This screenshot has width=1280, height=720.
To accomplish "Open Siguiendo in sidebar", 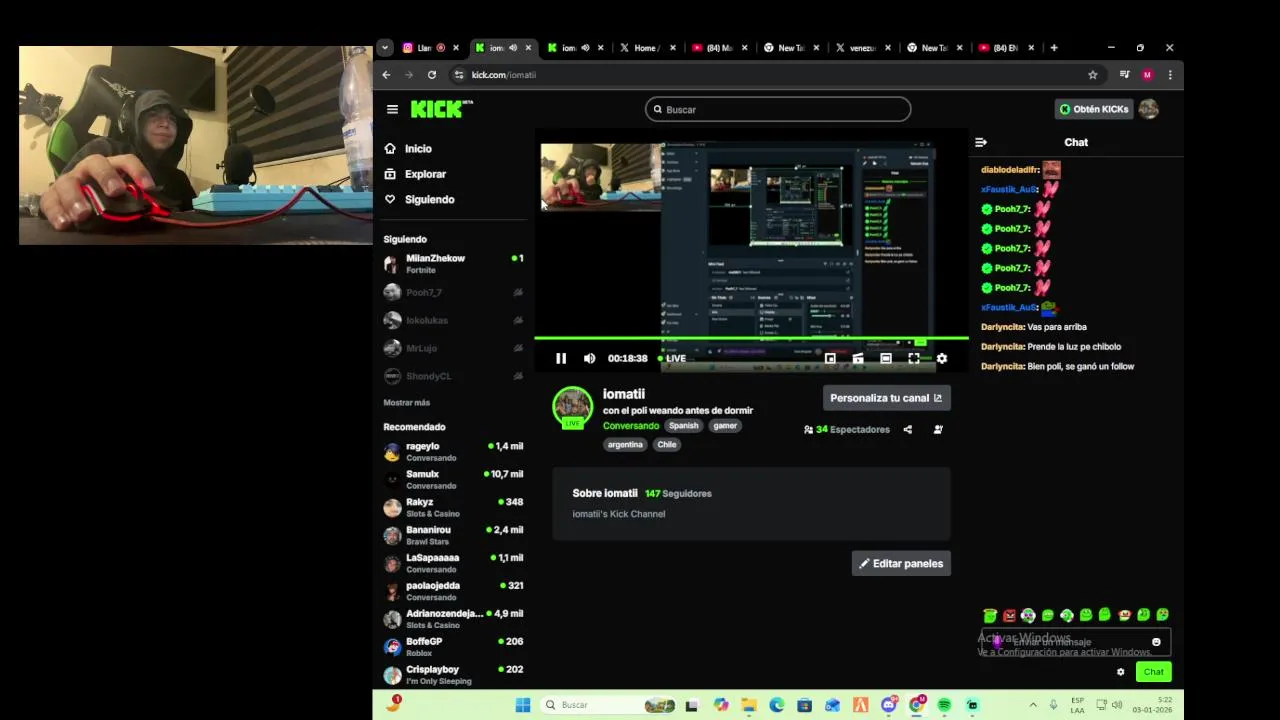I will click(x=429, y=199).
